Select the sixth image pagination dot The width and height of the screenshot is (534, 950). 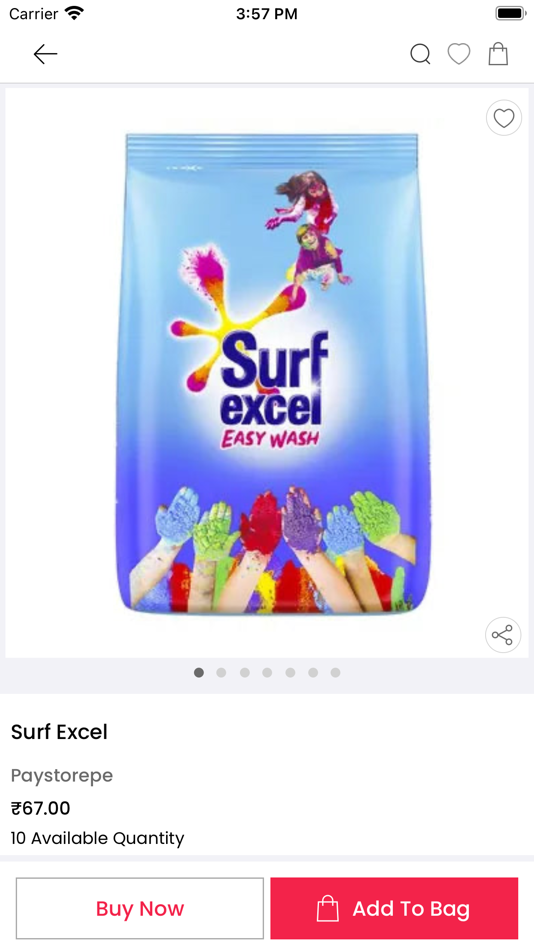[x=313, y=673]
